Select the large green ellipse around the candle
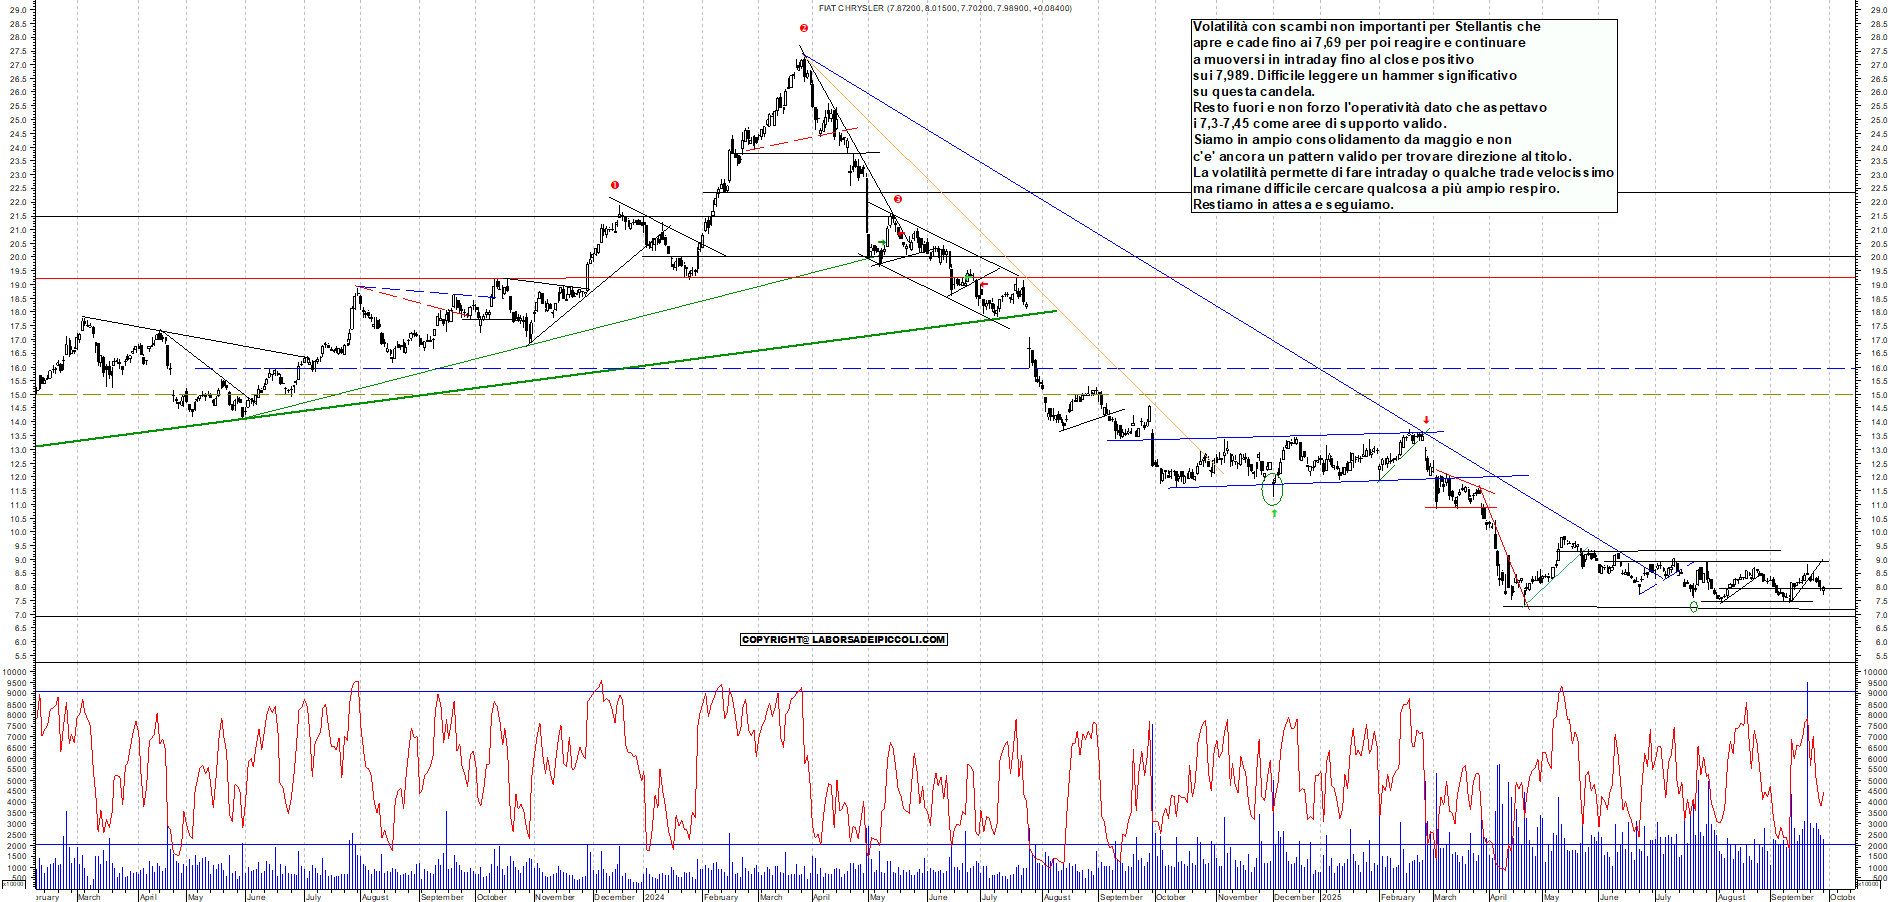Screen dimensions: 1890x902 tap(1272, 490)
